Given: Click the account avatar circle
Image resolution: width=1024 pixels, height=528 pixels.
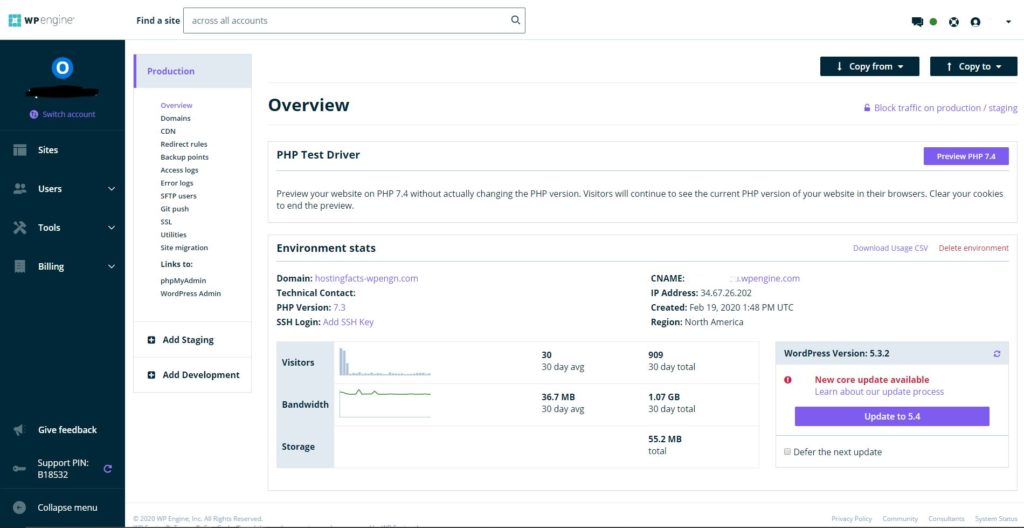Looking at the screenshot, I should (62, 67).
